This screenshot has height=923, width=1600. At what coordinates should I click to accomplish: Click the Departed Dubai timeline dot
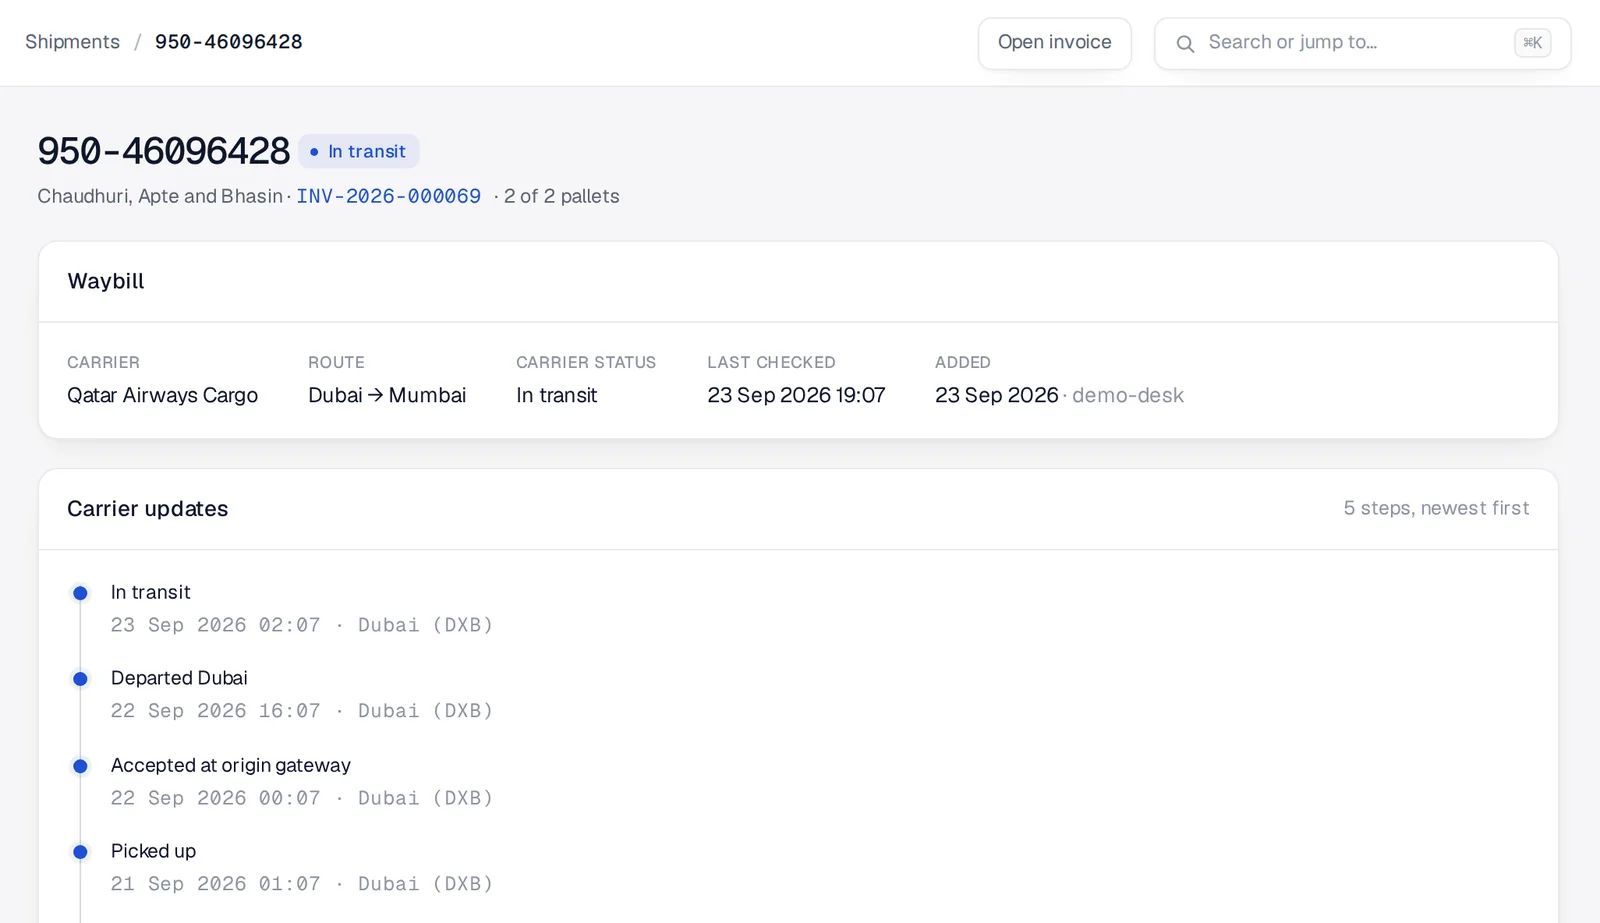81,679
